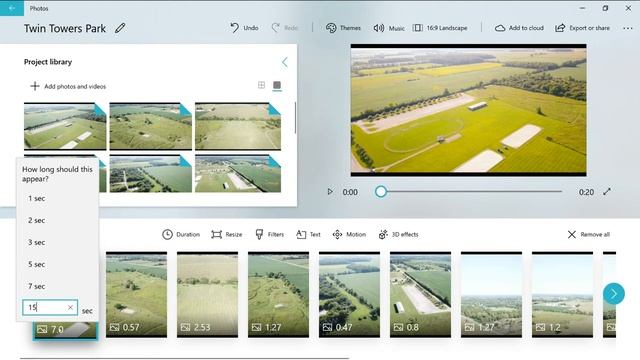Select second library thumbnail in top row
Image resolution: width=640 pixels, height=360 pixels.
(151, 126)
